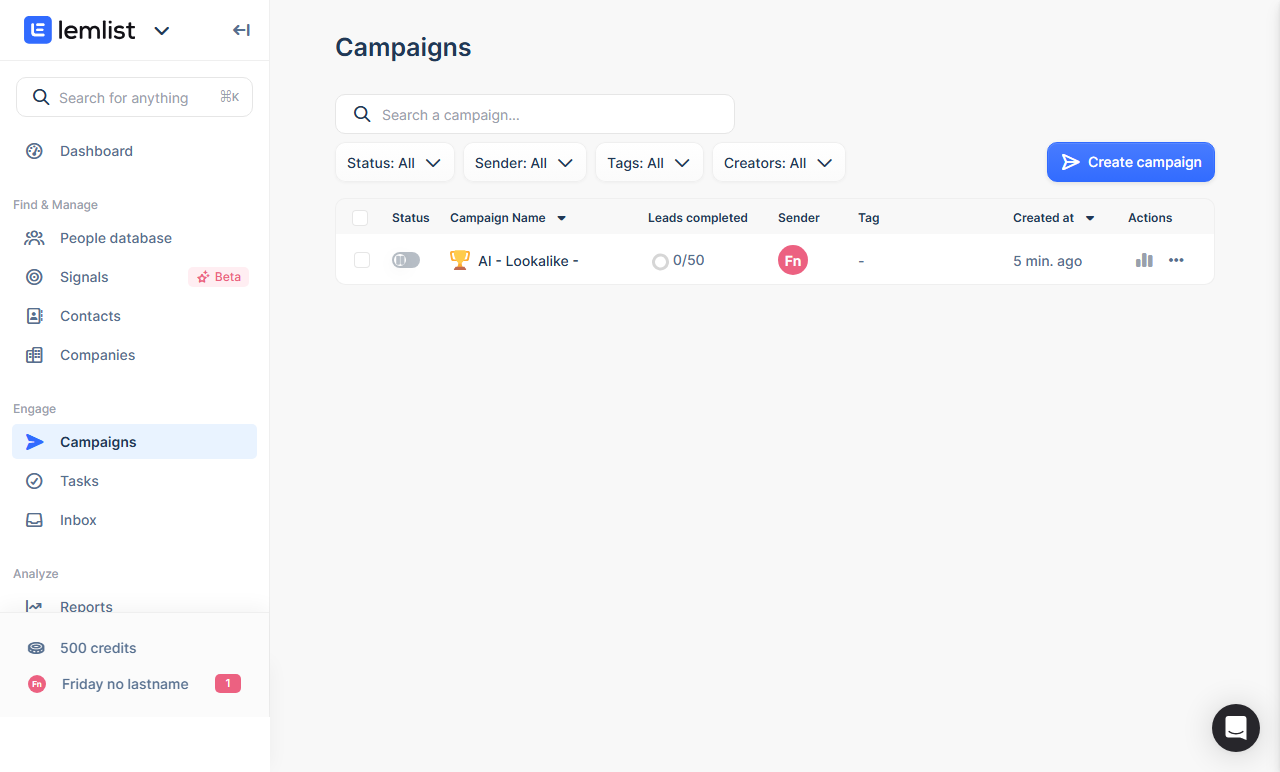Viewport: 1280px width, 772px height.
Task: Open the Inbox
Action: click(x=80, y=519)
